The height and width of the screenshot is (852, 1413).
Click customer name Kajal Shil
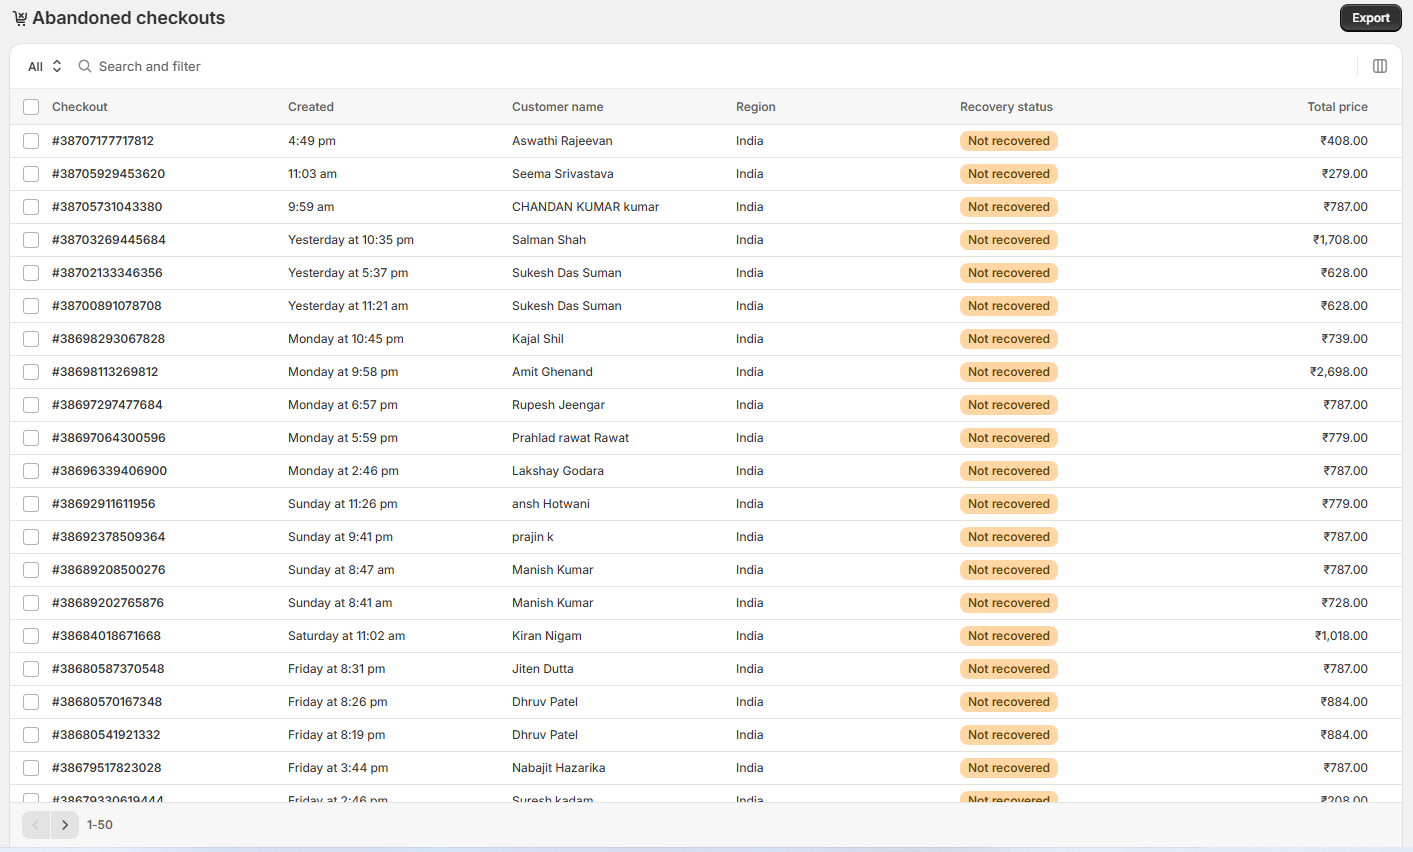pyautogui.click(x=538, y=339)
